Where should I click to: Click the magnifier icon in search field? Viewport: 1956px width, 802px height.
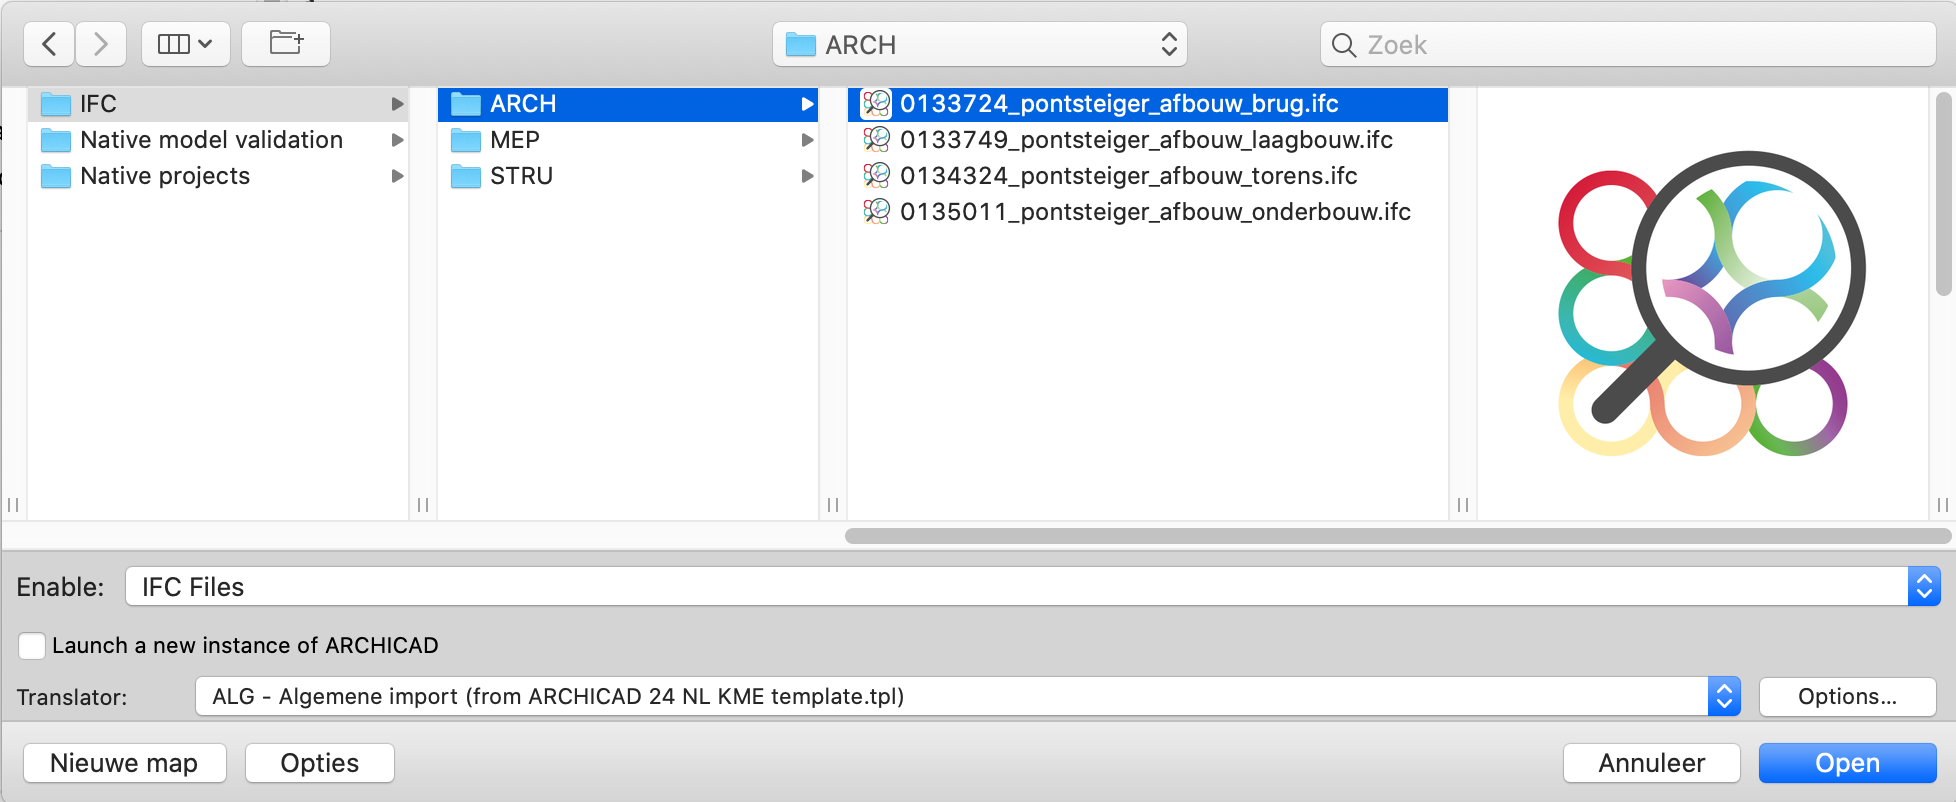coord(1344,45)
